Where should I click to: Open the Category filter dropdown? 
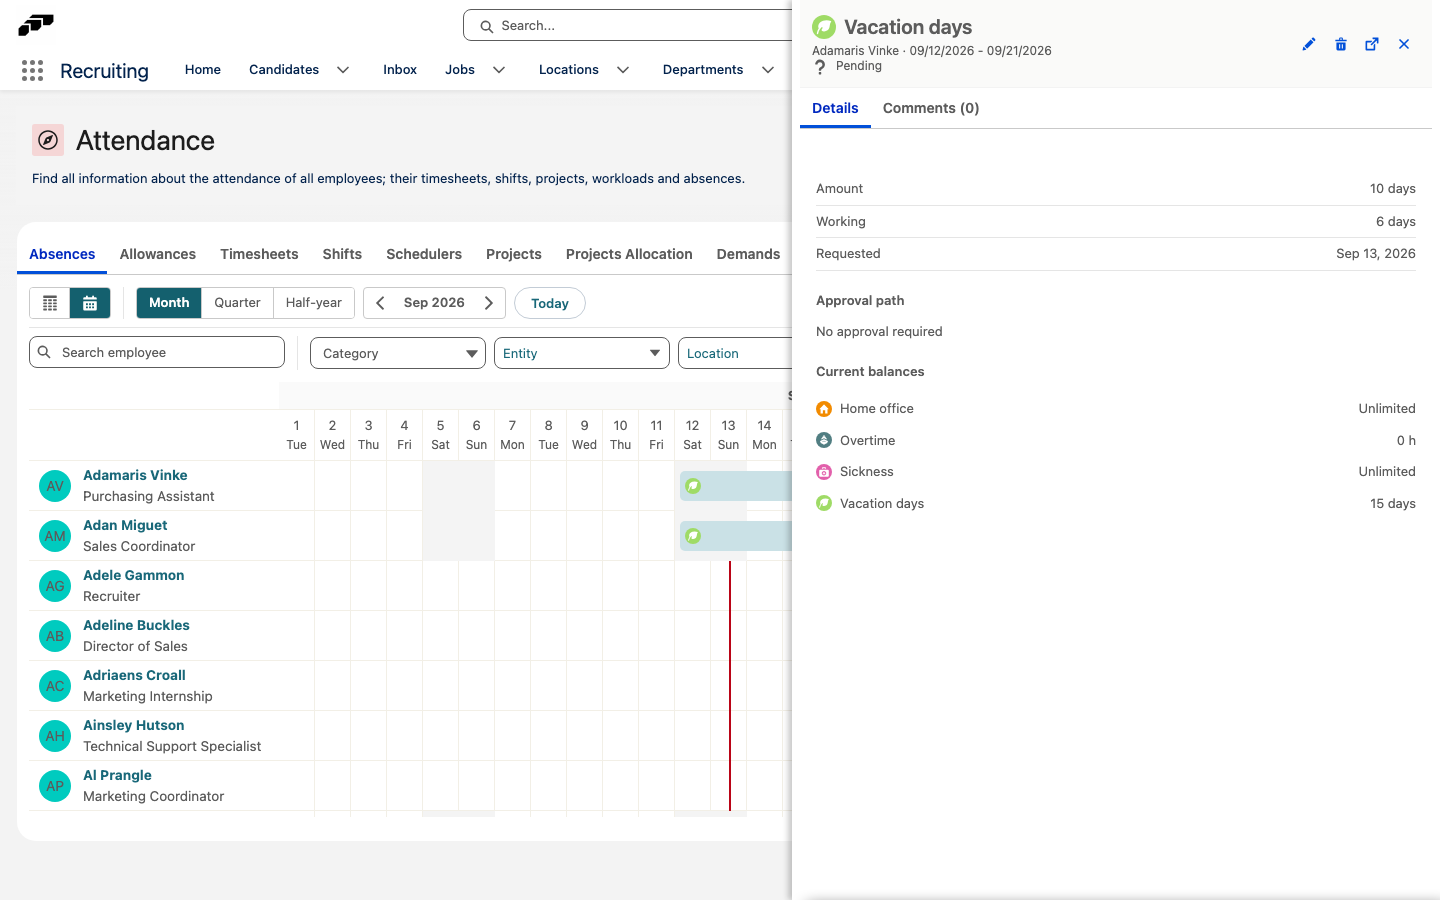tap(398, 353)
